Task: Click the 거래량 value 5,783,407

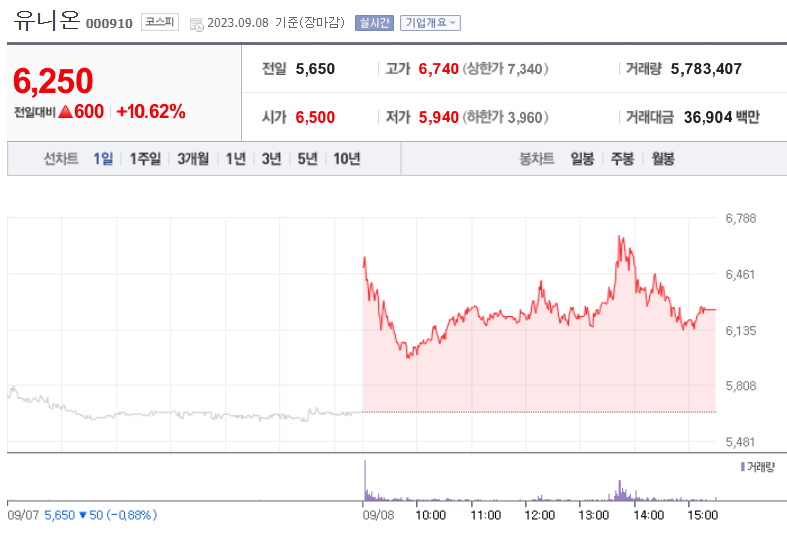Action: [x=706, y=69]
